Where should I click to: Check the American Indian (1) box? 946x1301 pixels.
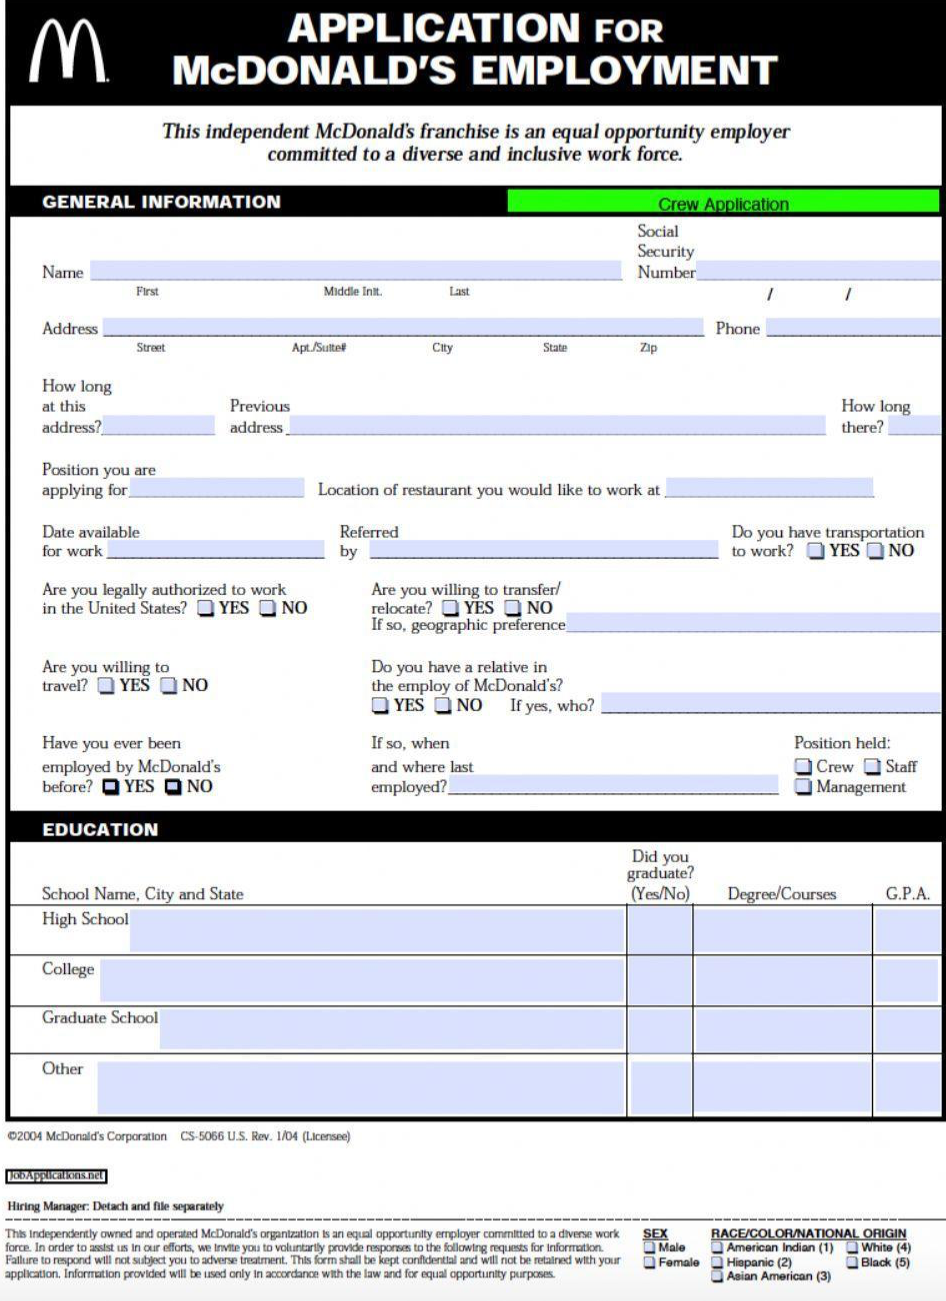[718, 1248]
